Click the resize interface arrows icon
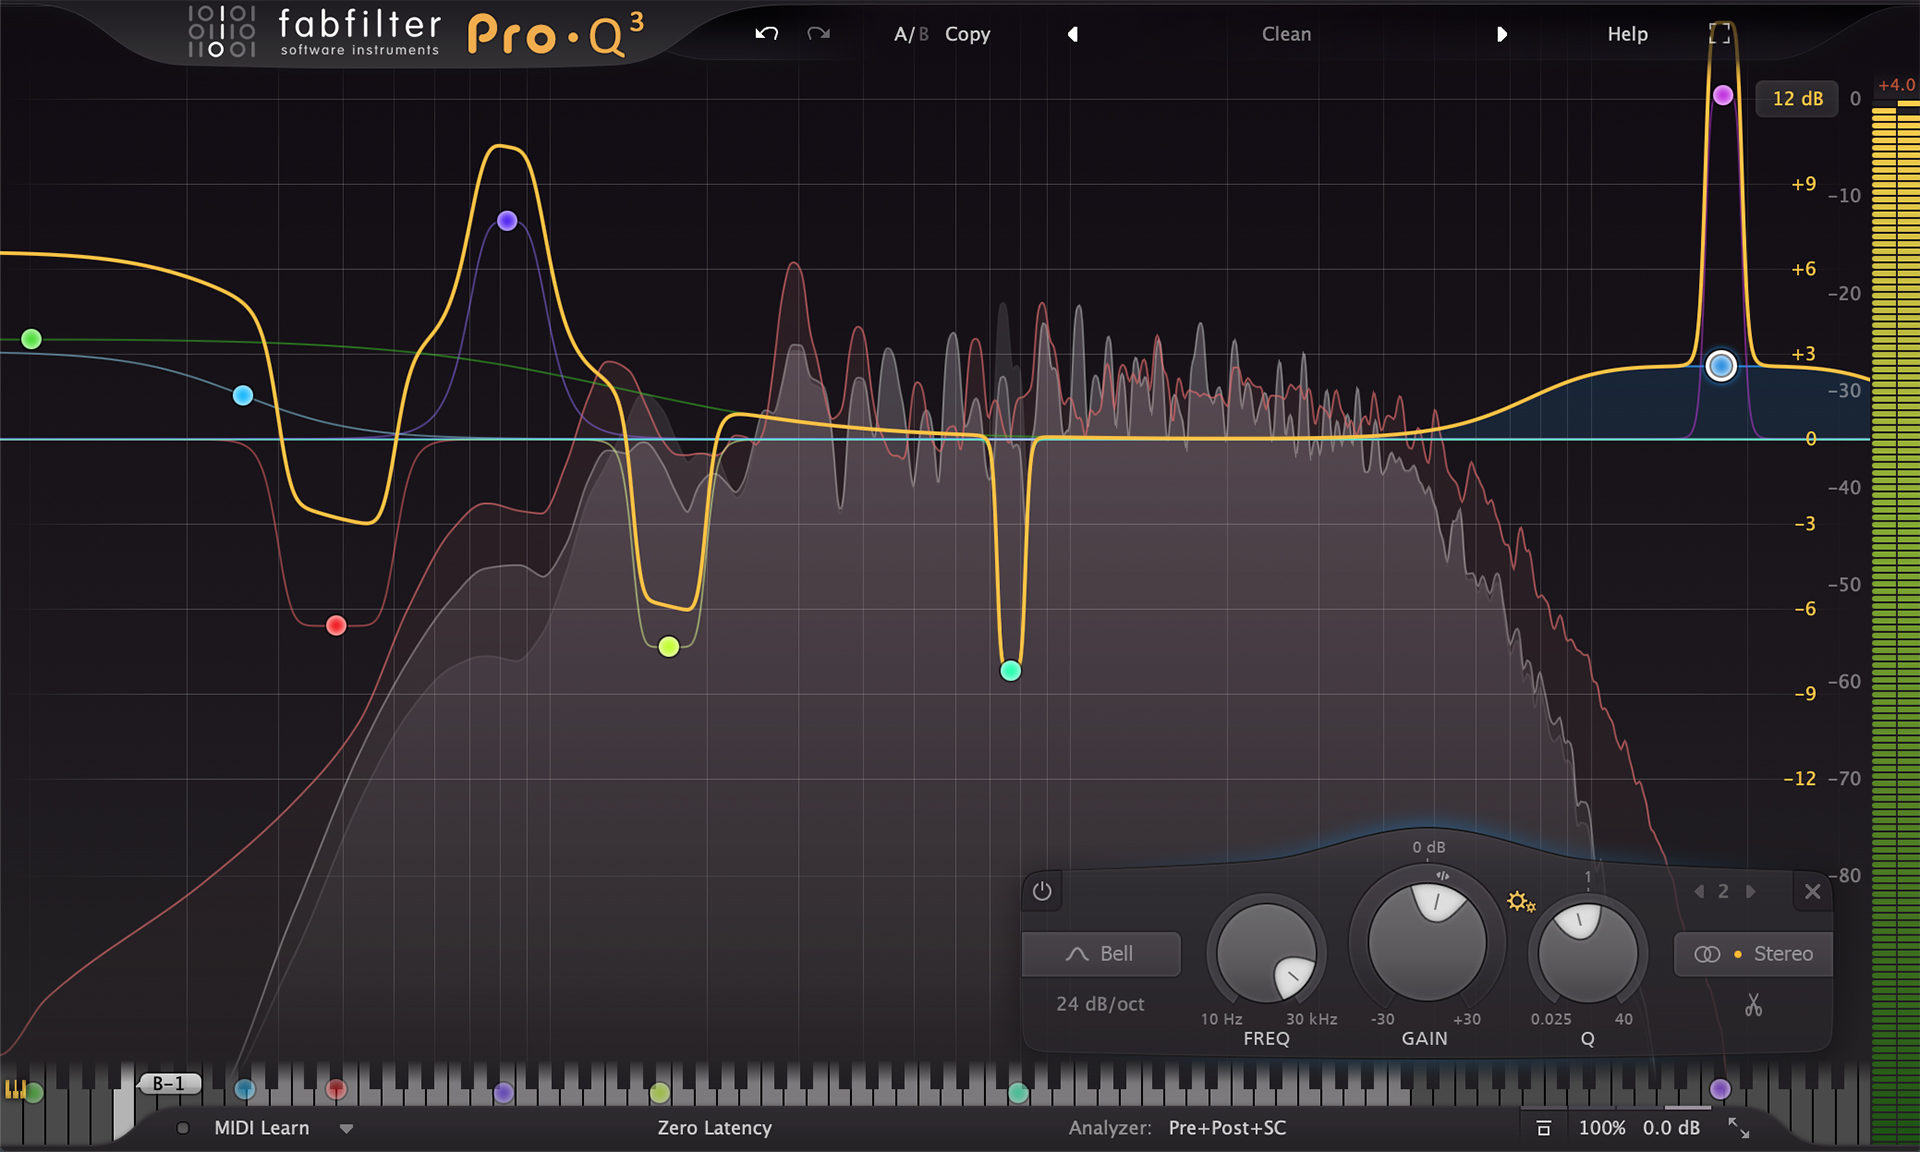 click(x=1739, y=1128)
